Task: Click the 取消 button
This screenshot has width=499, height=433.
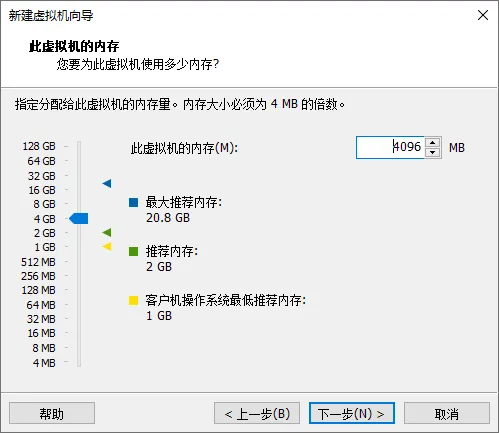Action: [447, 413]
